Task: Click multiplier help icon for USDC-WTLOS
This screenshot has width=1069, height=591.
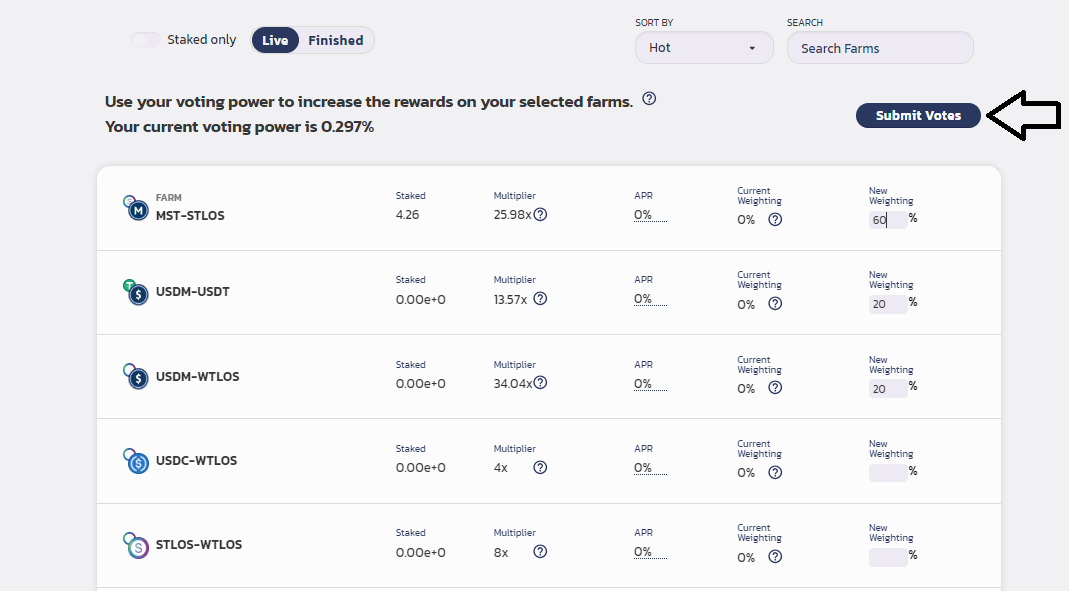Action: [x=540, y=468]
